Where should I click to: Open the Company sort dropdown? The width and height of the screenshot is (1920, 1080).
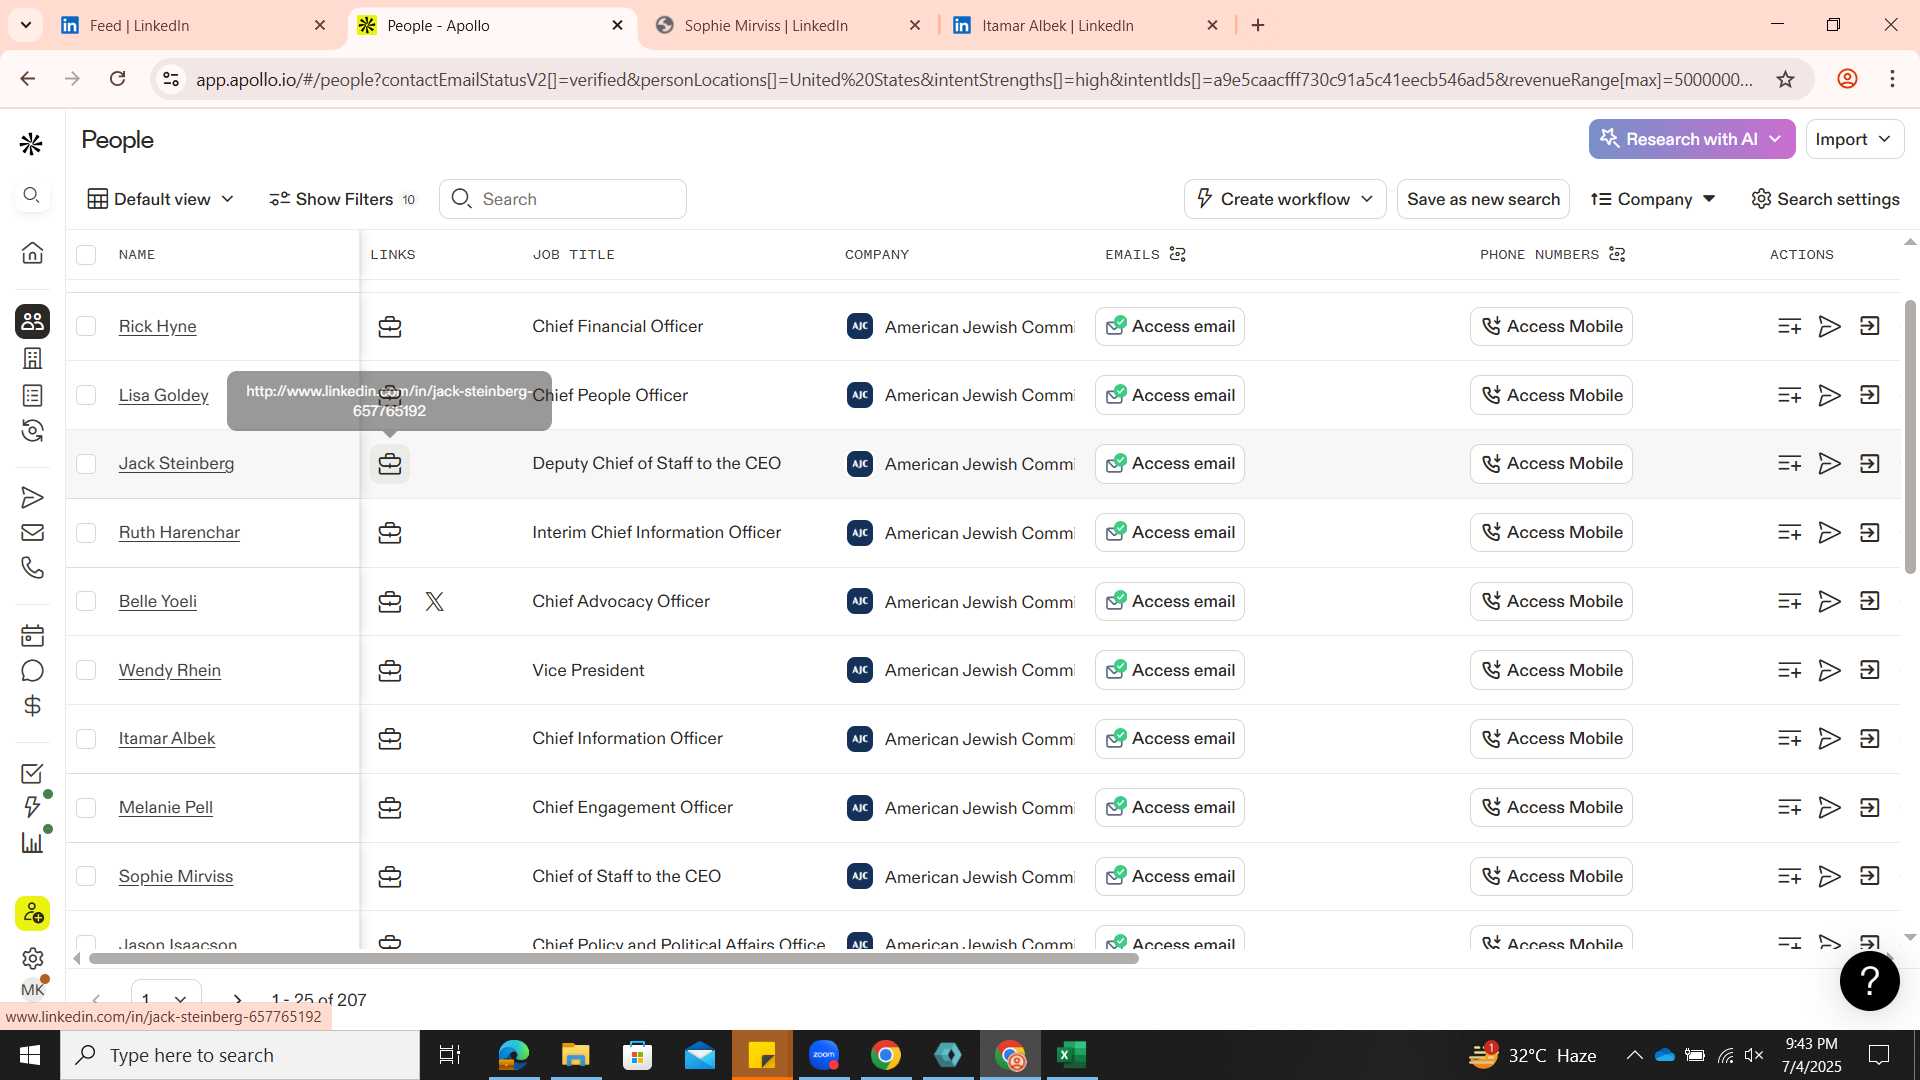[1653, 199]
